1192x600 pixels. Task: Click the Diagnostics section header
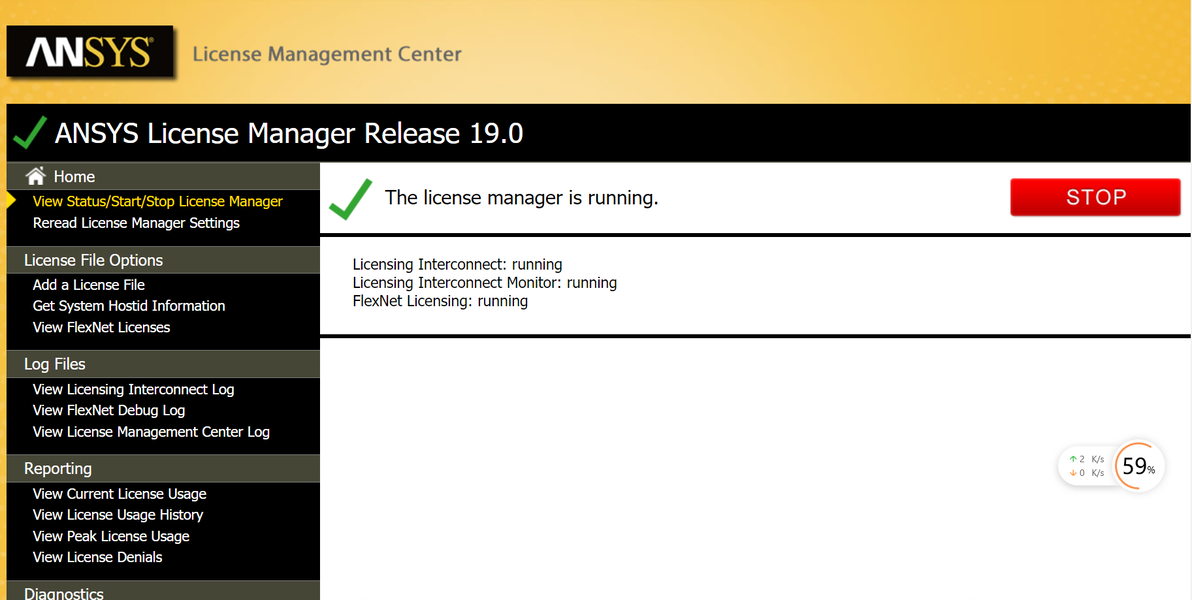coord(163,591)
